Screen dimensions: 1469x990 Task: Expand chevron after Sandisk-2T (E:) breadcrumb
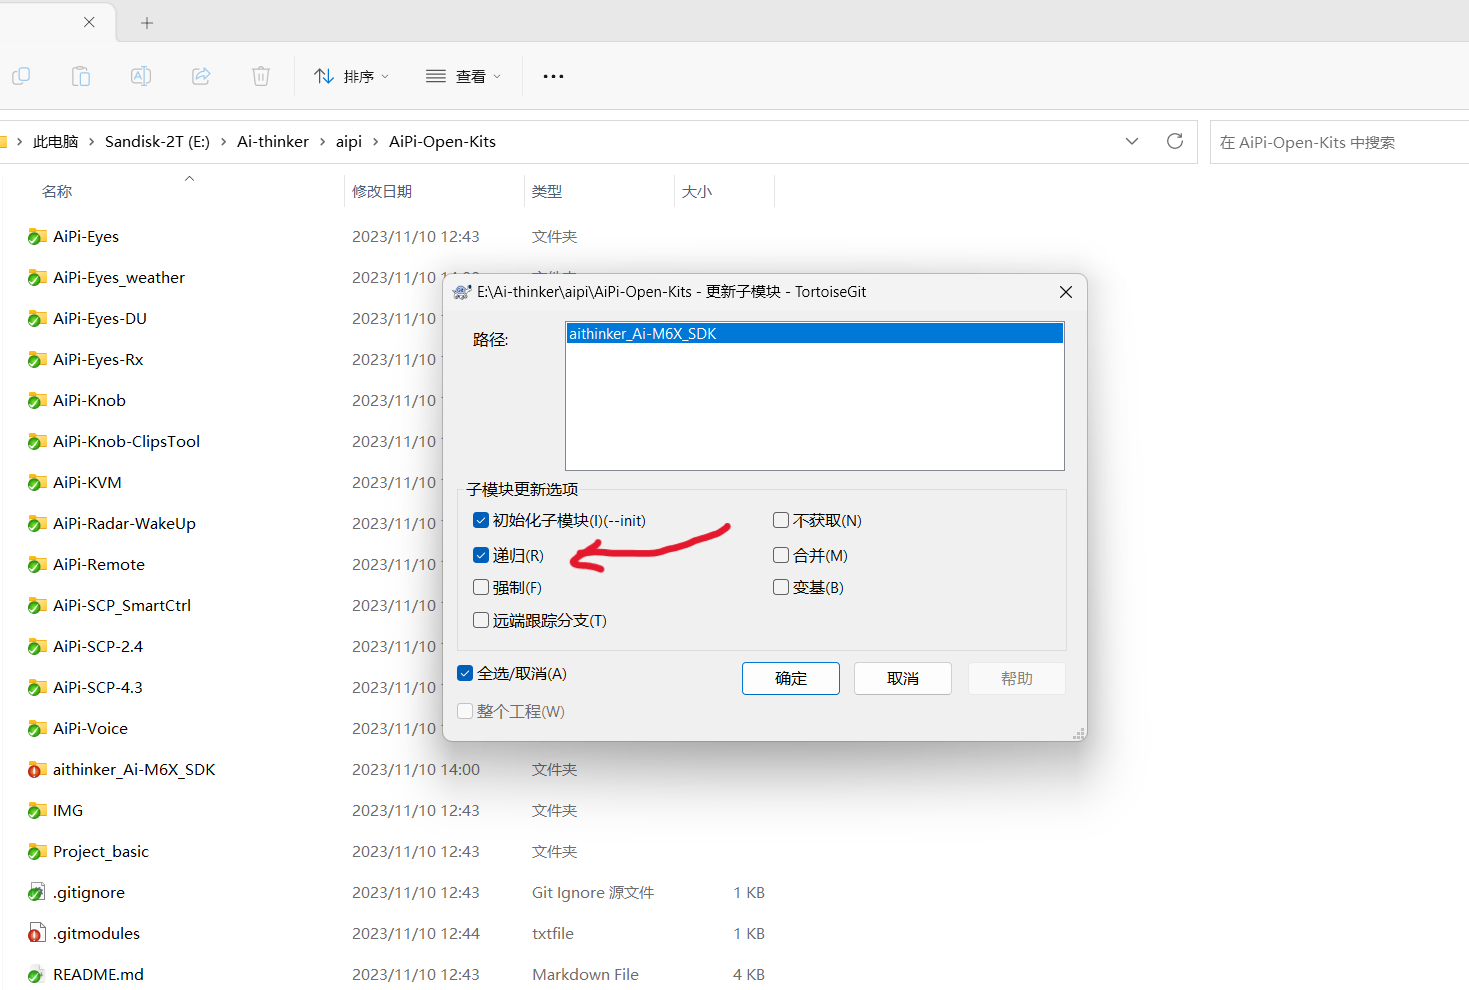[x=223, y=142]
